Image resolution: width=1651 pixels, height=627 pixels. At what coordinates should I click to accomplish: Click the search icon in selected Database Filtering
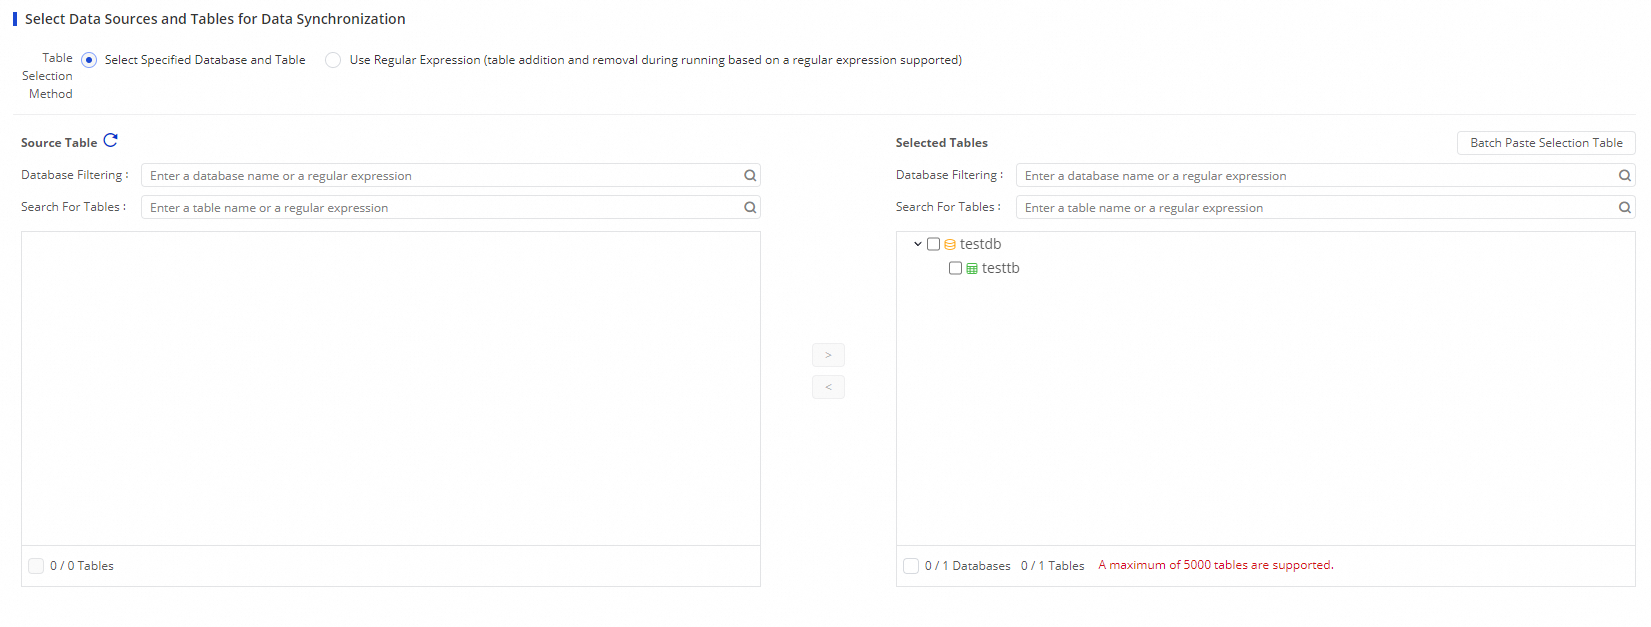1625,176
